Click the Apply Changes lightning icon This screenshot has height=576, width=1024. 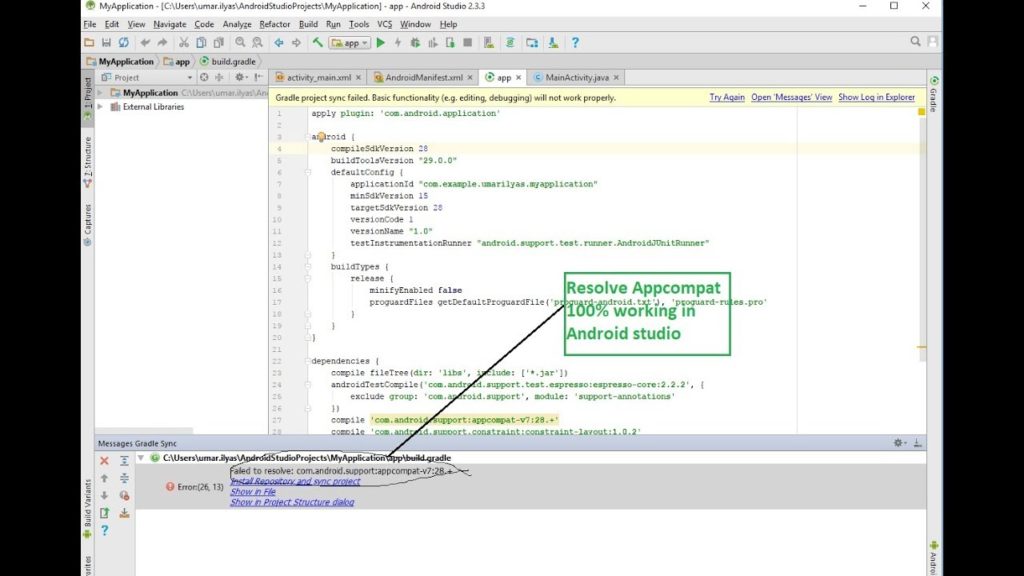click(x=398, y=42)
